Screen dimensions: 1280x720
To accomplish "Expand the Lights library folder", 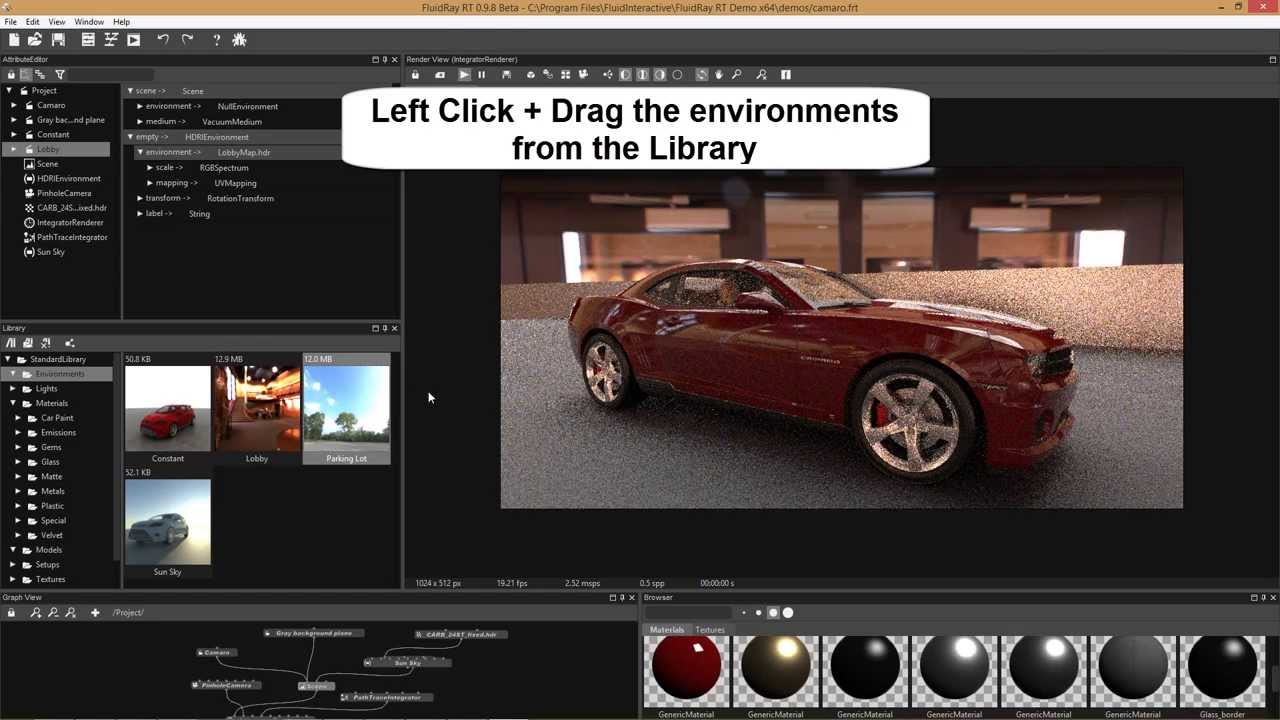I will [13, 388].
